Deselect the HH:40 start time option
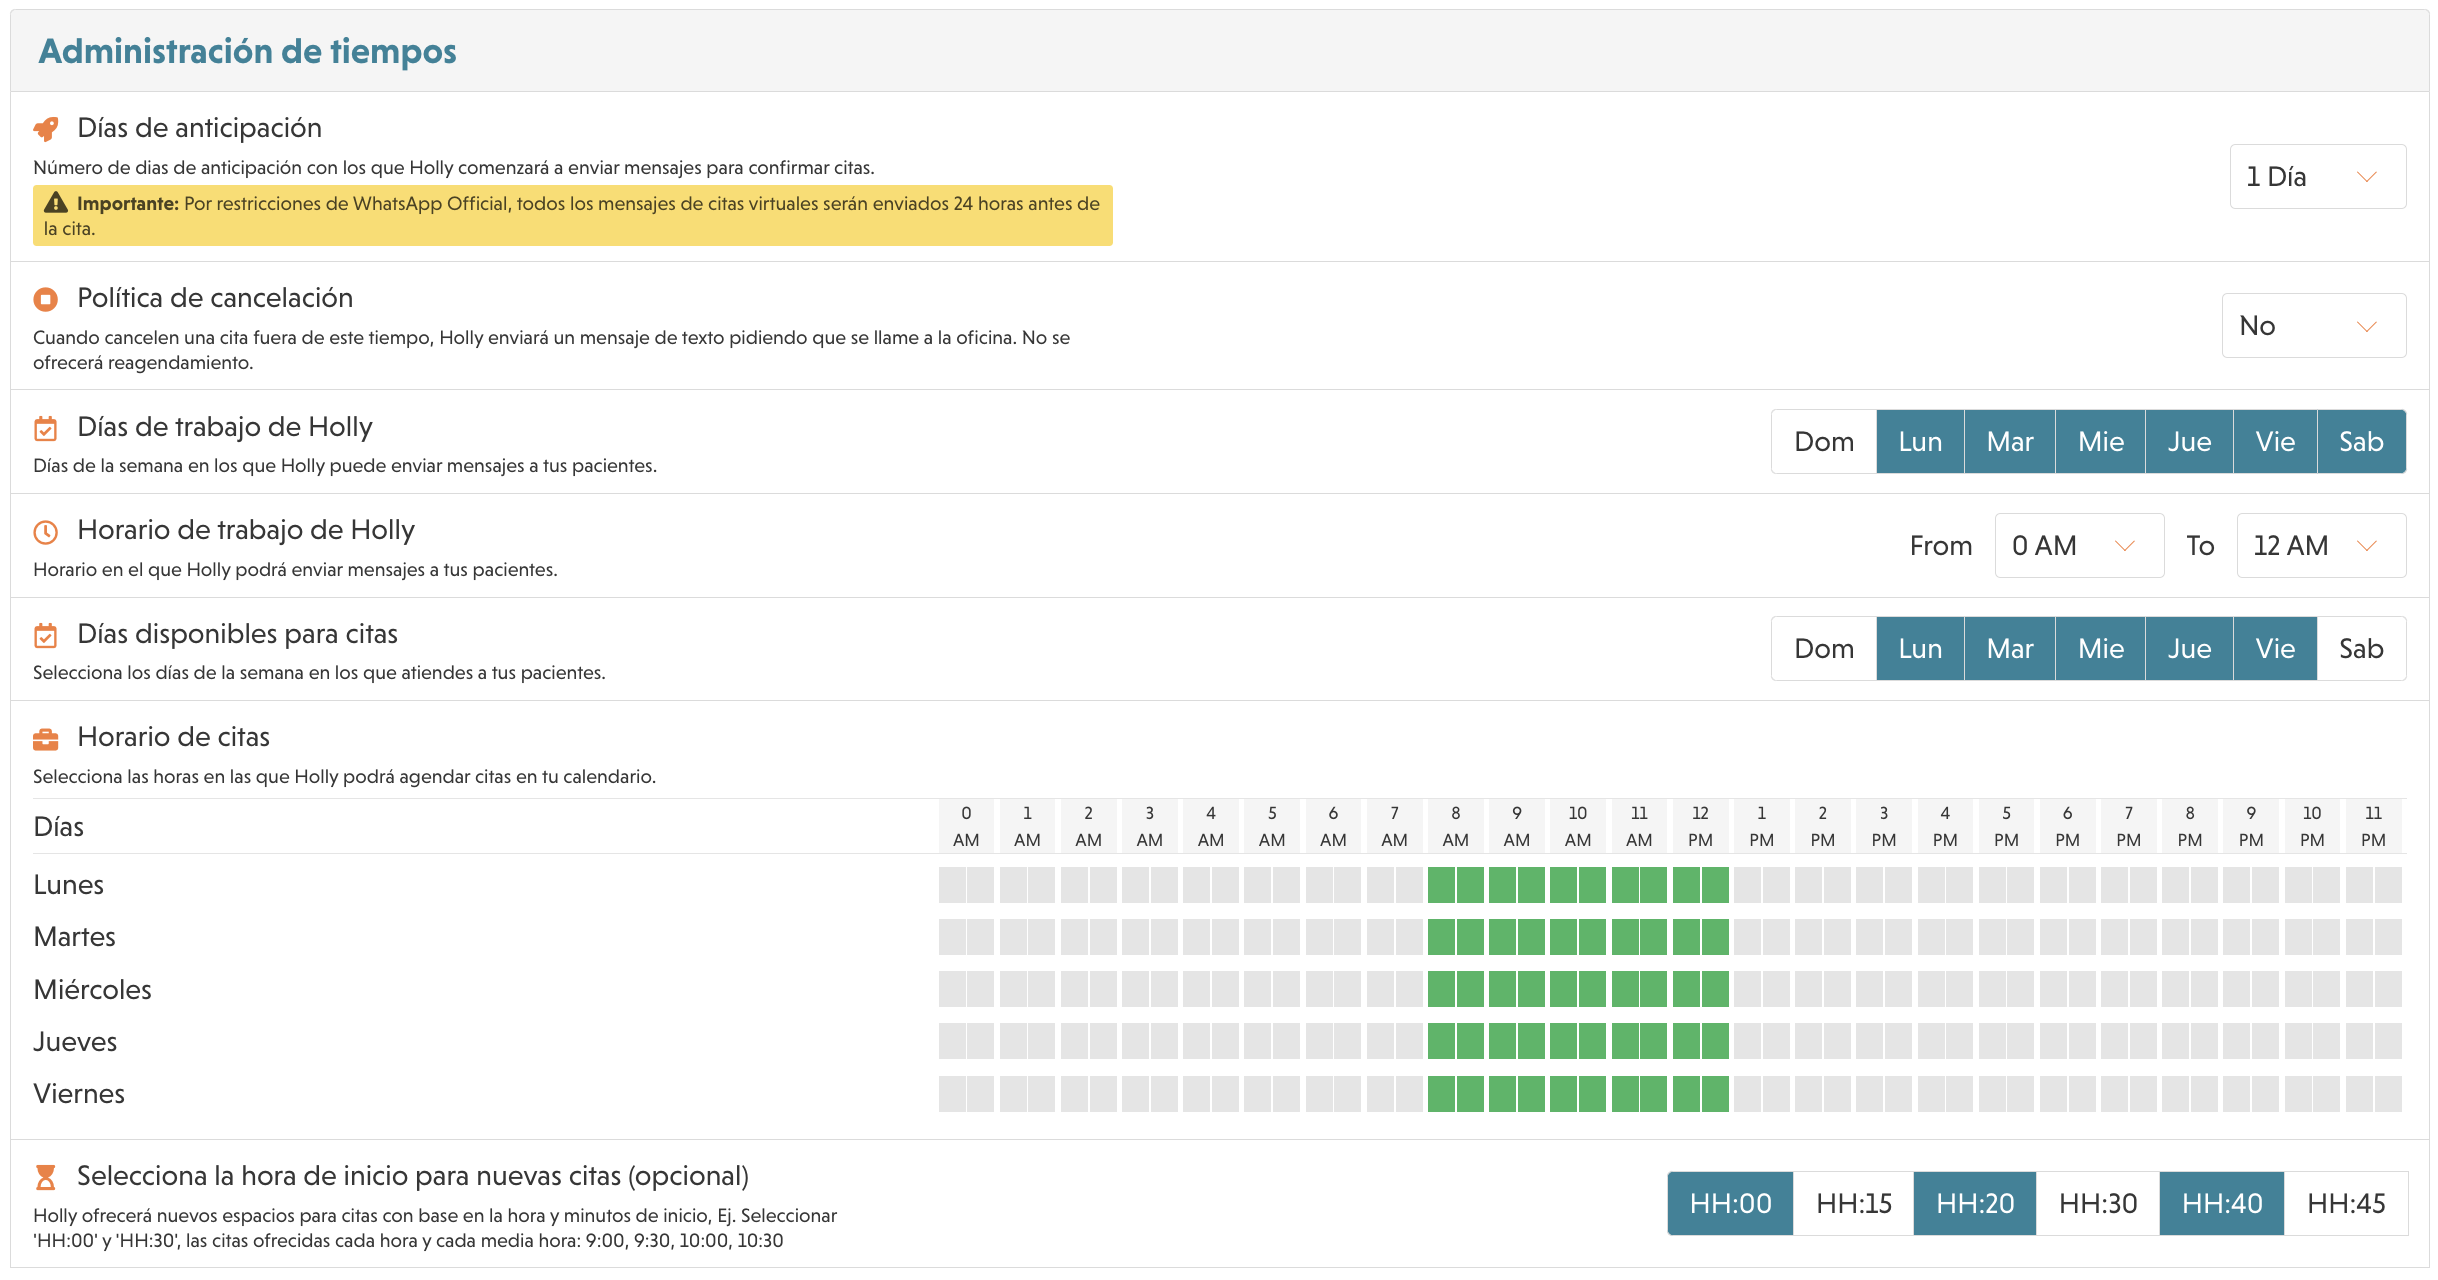The height and width of the screenshot is (1280, 2438). (2222, 1204)
